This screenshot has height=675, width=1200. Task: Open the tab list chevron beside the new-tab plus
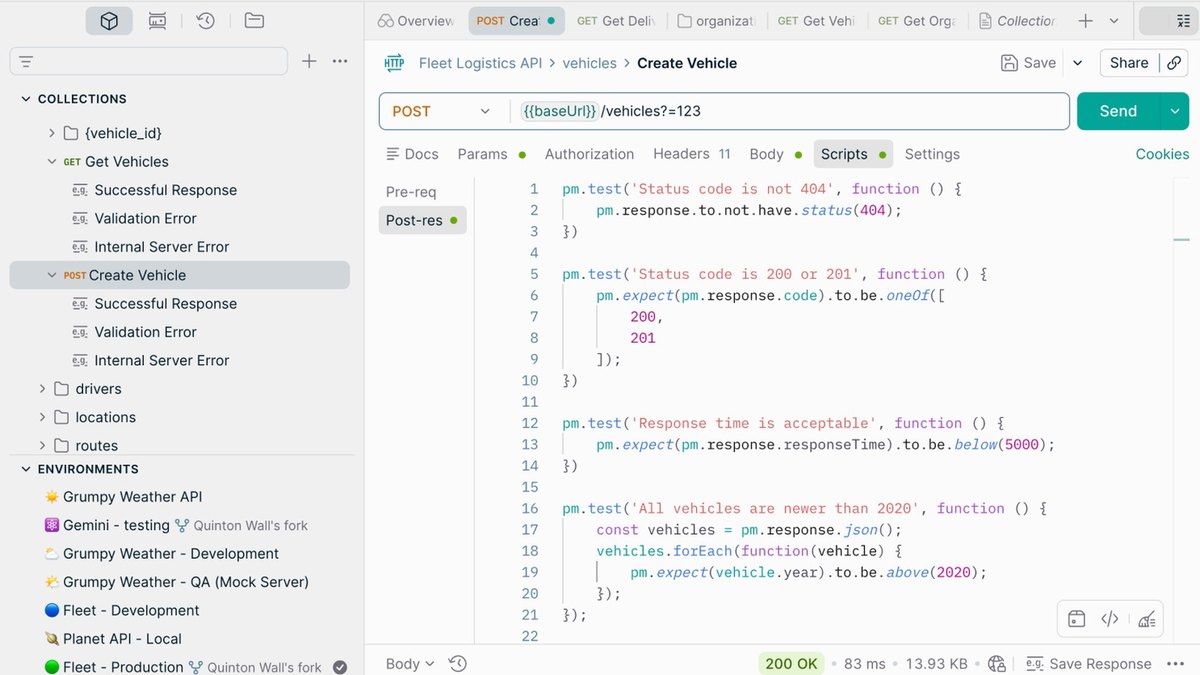click(1114, 21)
